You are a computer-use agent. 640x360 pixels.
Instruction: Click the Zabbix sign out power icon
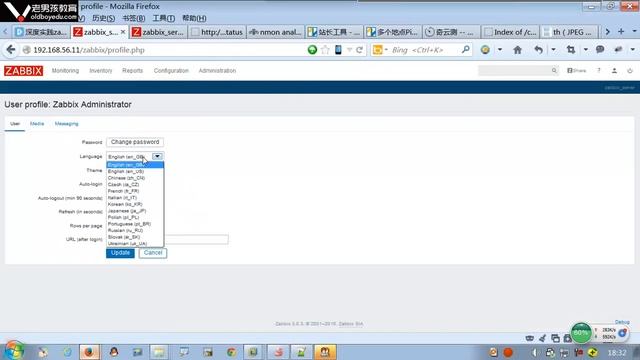[x=630, y=71]
